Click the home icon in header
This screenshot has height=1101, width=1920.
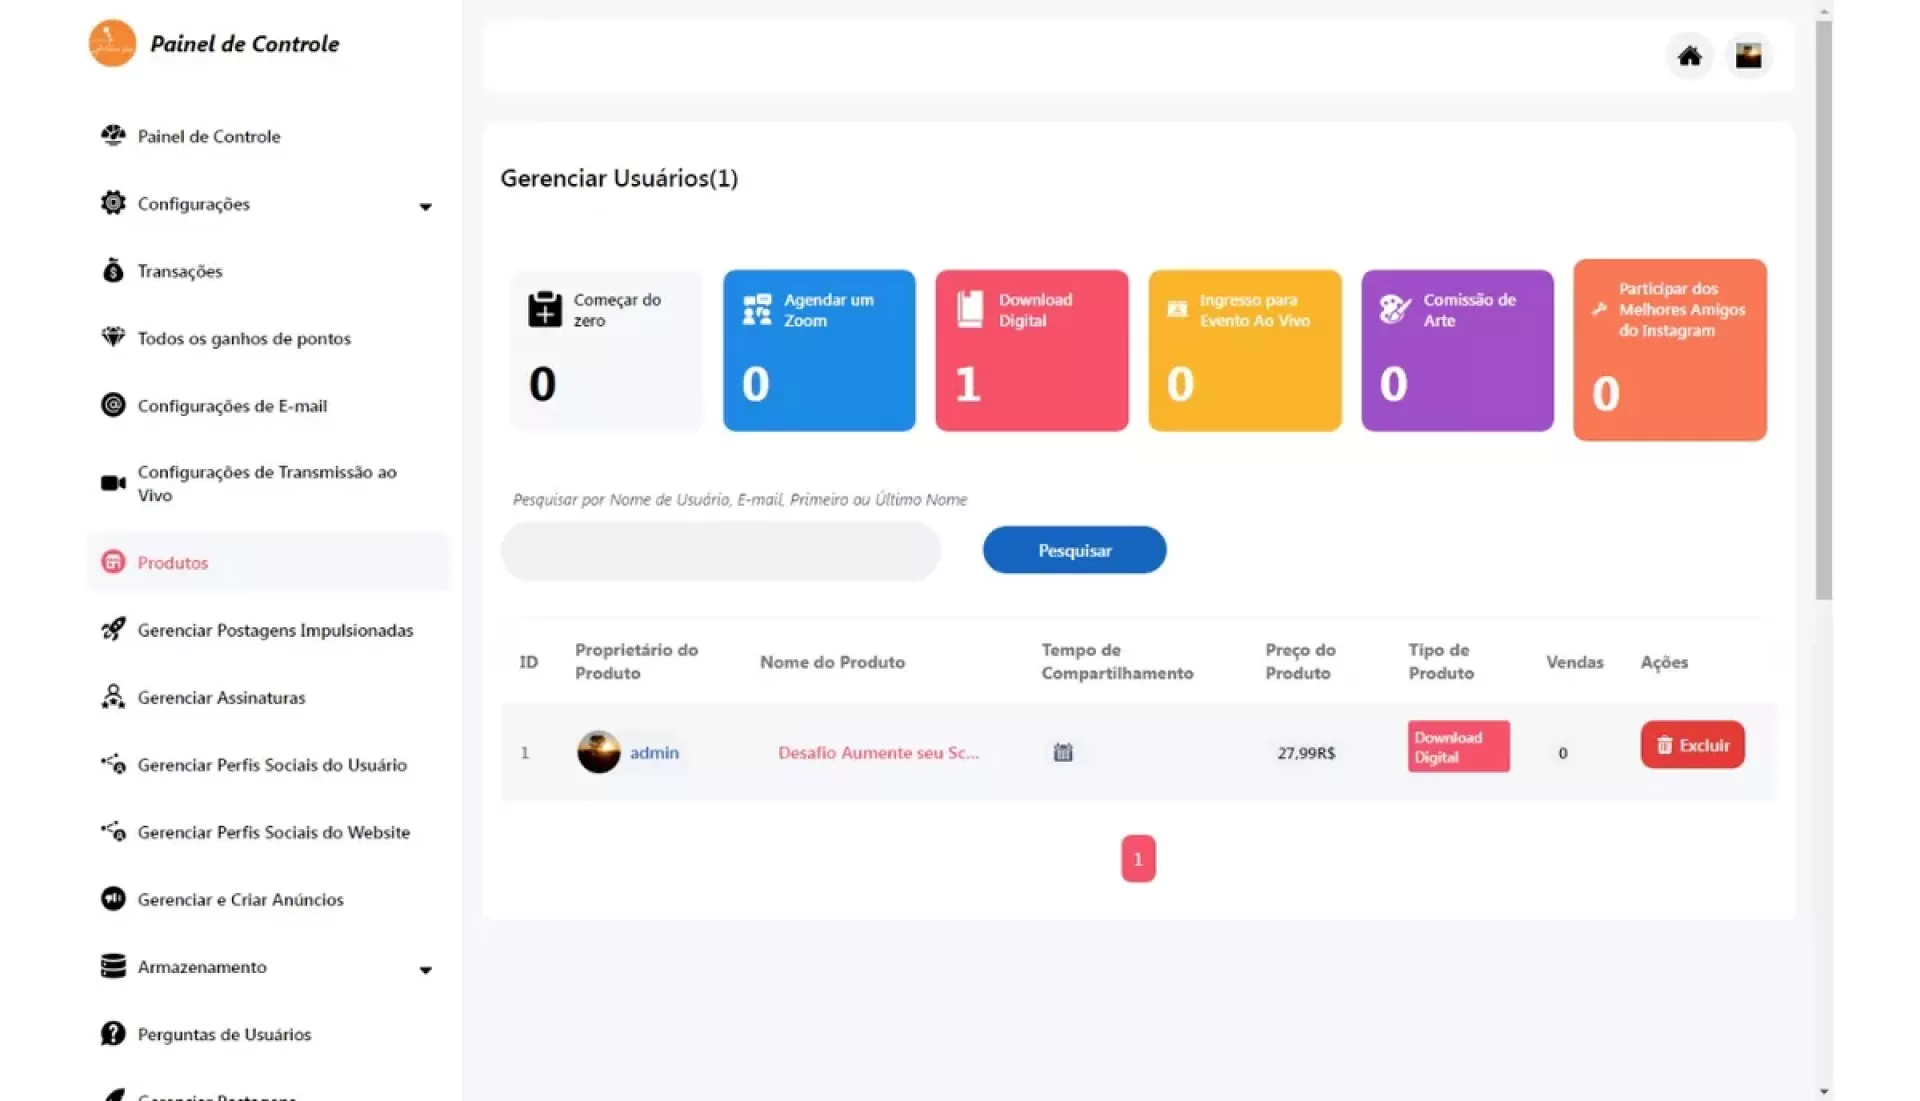[1689, 56]
